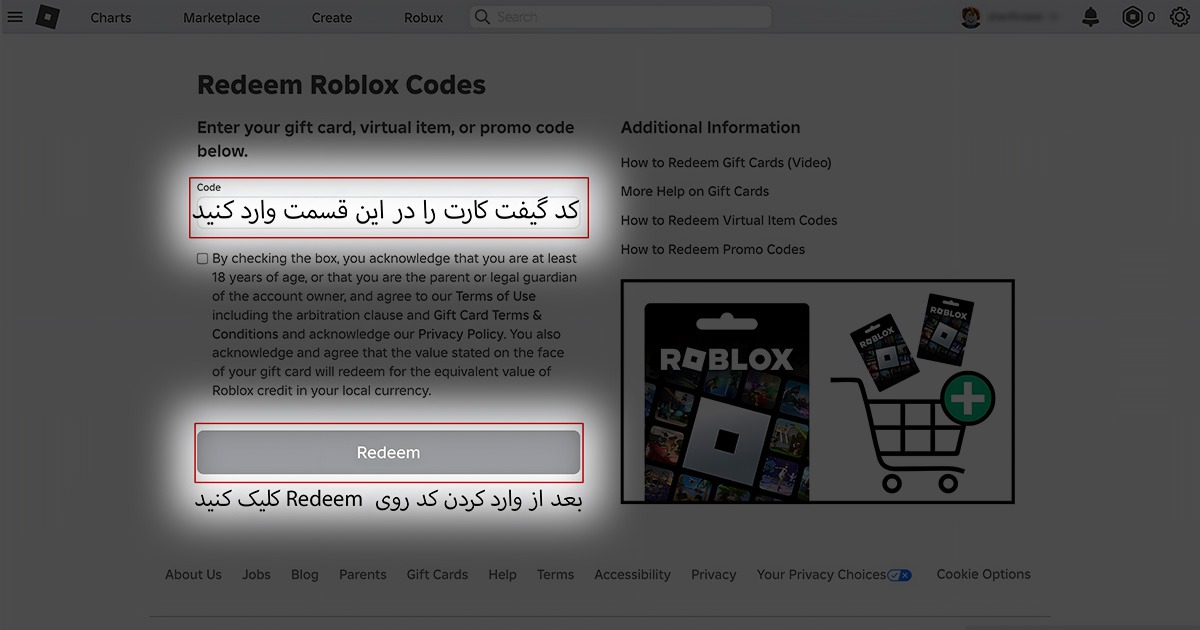Open the hamburger navigation menu

point(15,17)
